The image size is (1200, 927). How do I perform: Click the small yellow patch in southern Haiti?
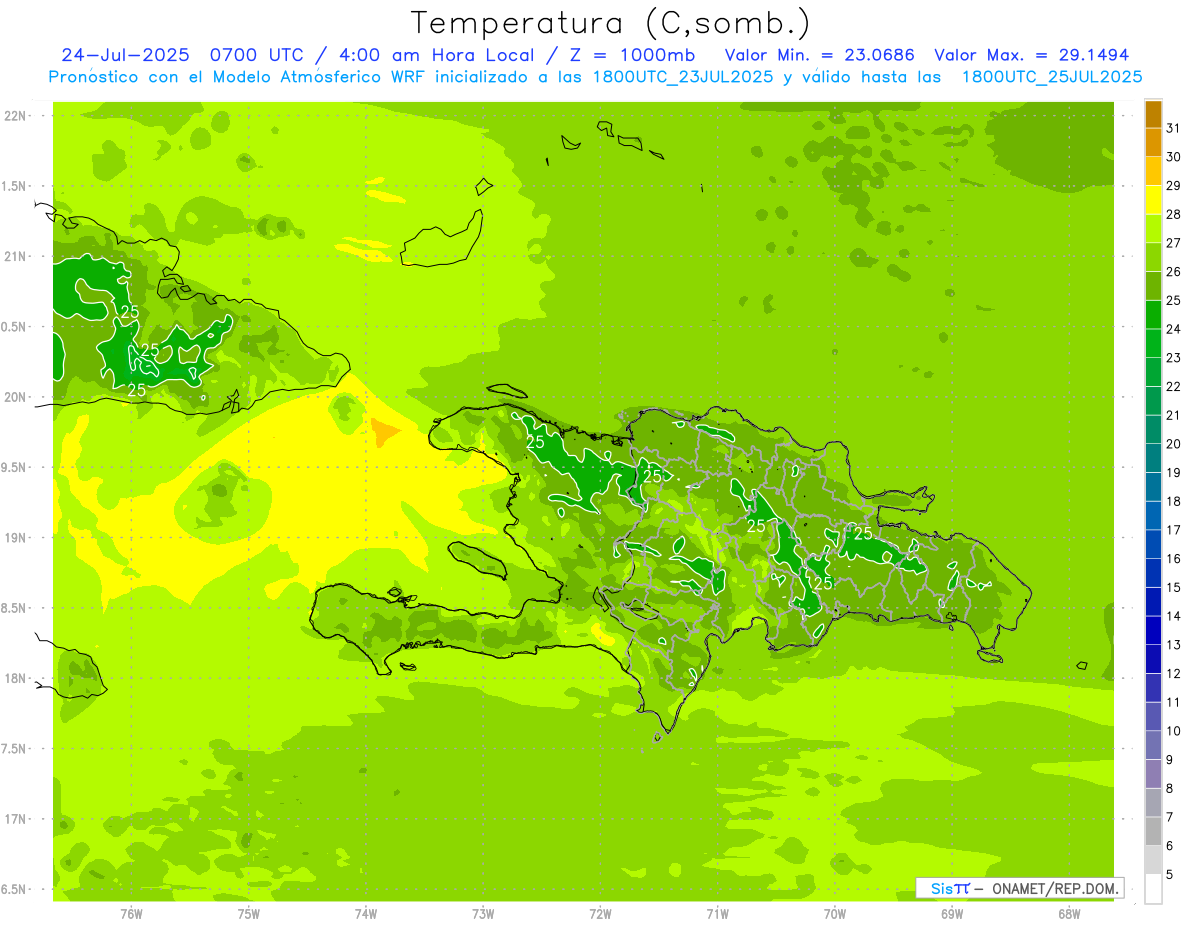[x=603, y=633]
